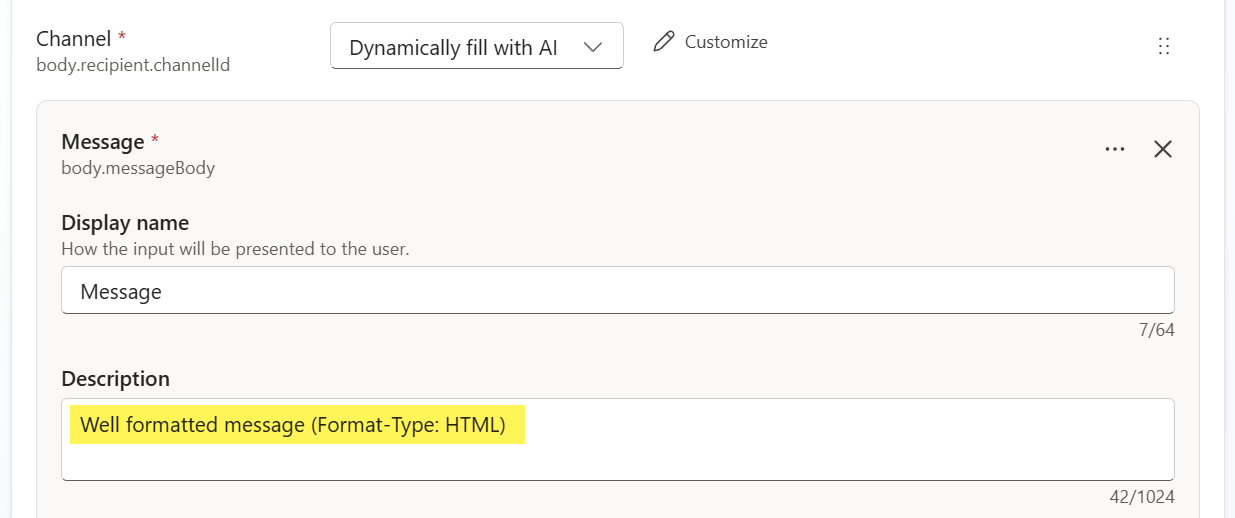The width and height of the screenshot is (1235, 518).
Task: Click the red asterisk beside Channel
Action: coord(122,37)
